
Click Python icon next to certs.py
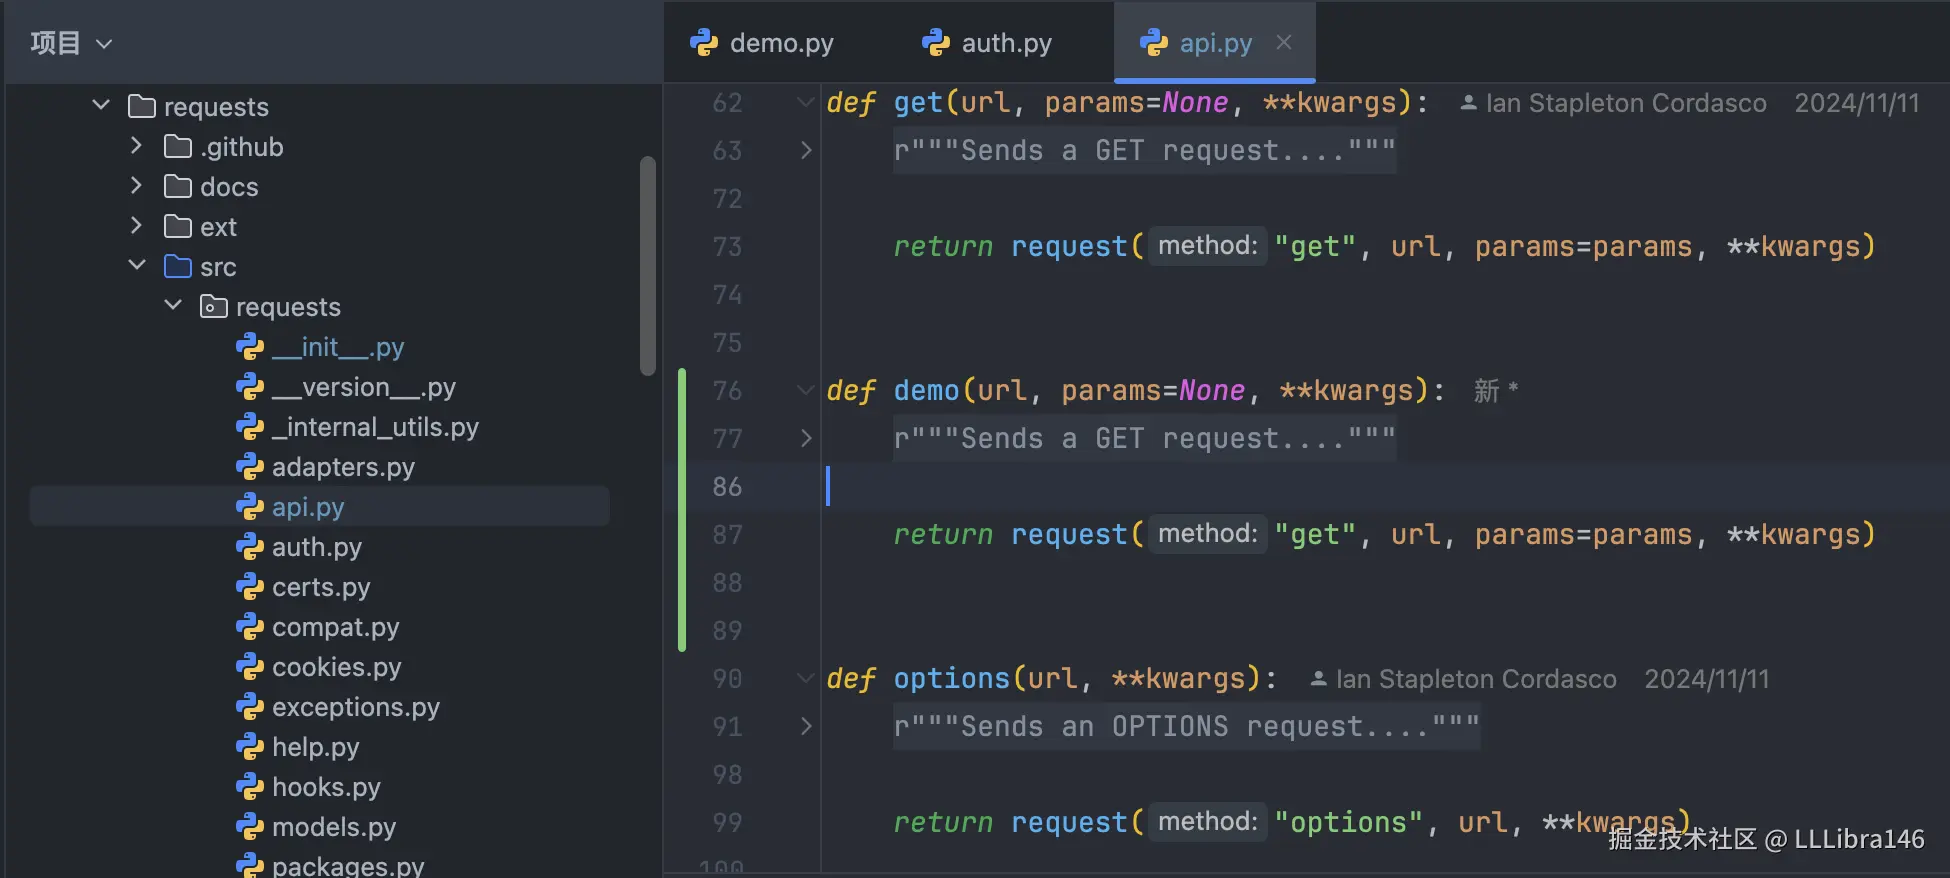250,587
